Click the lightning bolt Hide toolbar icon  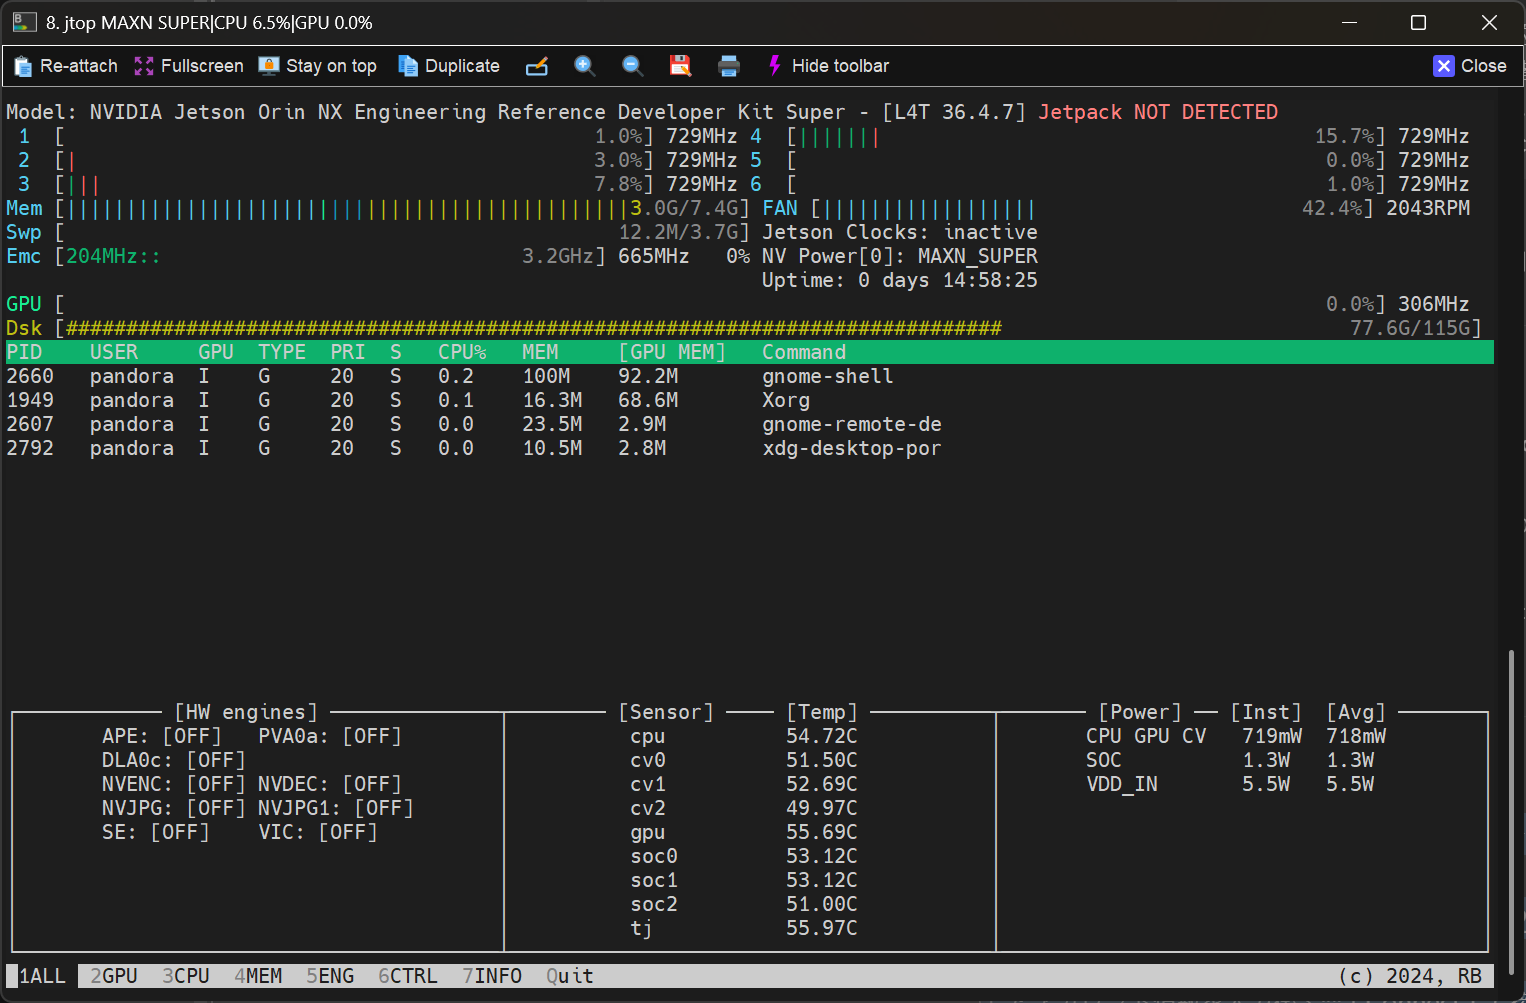click(774, 66)
